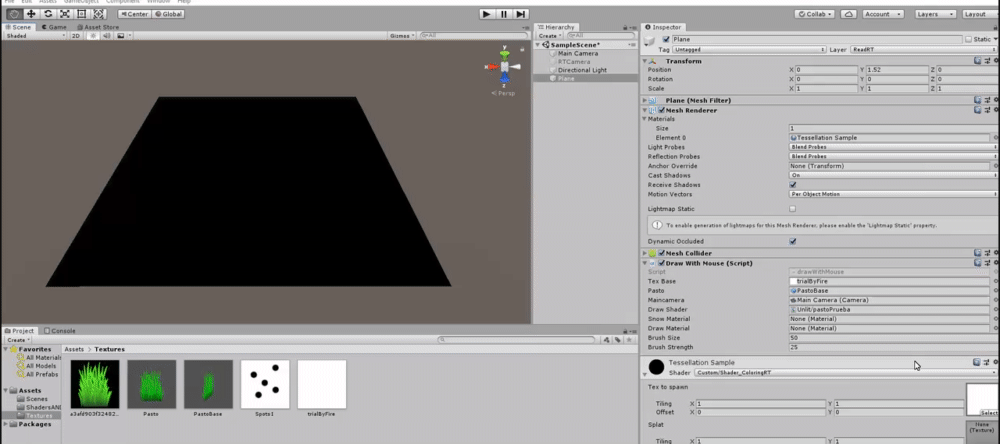This screenshot has width=1000, height=444.
Task: Open Plane Mesh Filter preset icon
Action: [x=987, y=100]
